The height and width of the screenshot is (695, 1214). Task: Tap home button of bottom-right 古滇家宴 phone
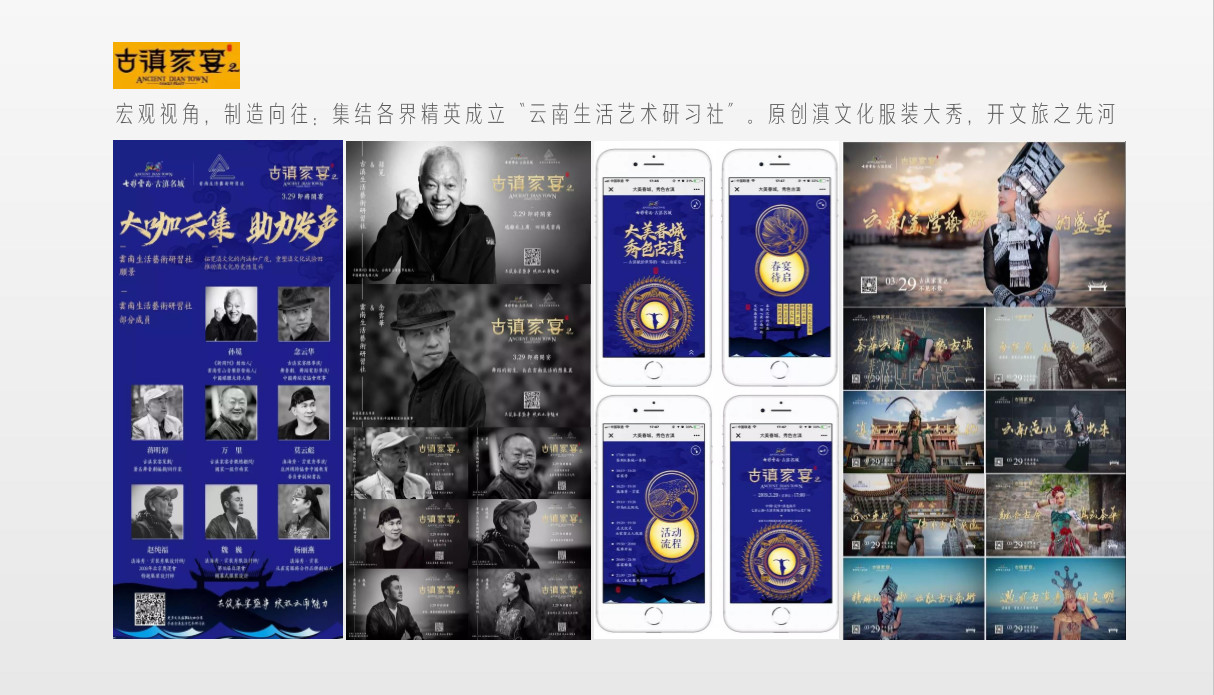pos(780,618)
